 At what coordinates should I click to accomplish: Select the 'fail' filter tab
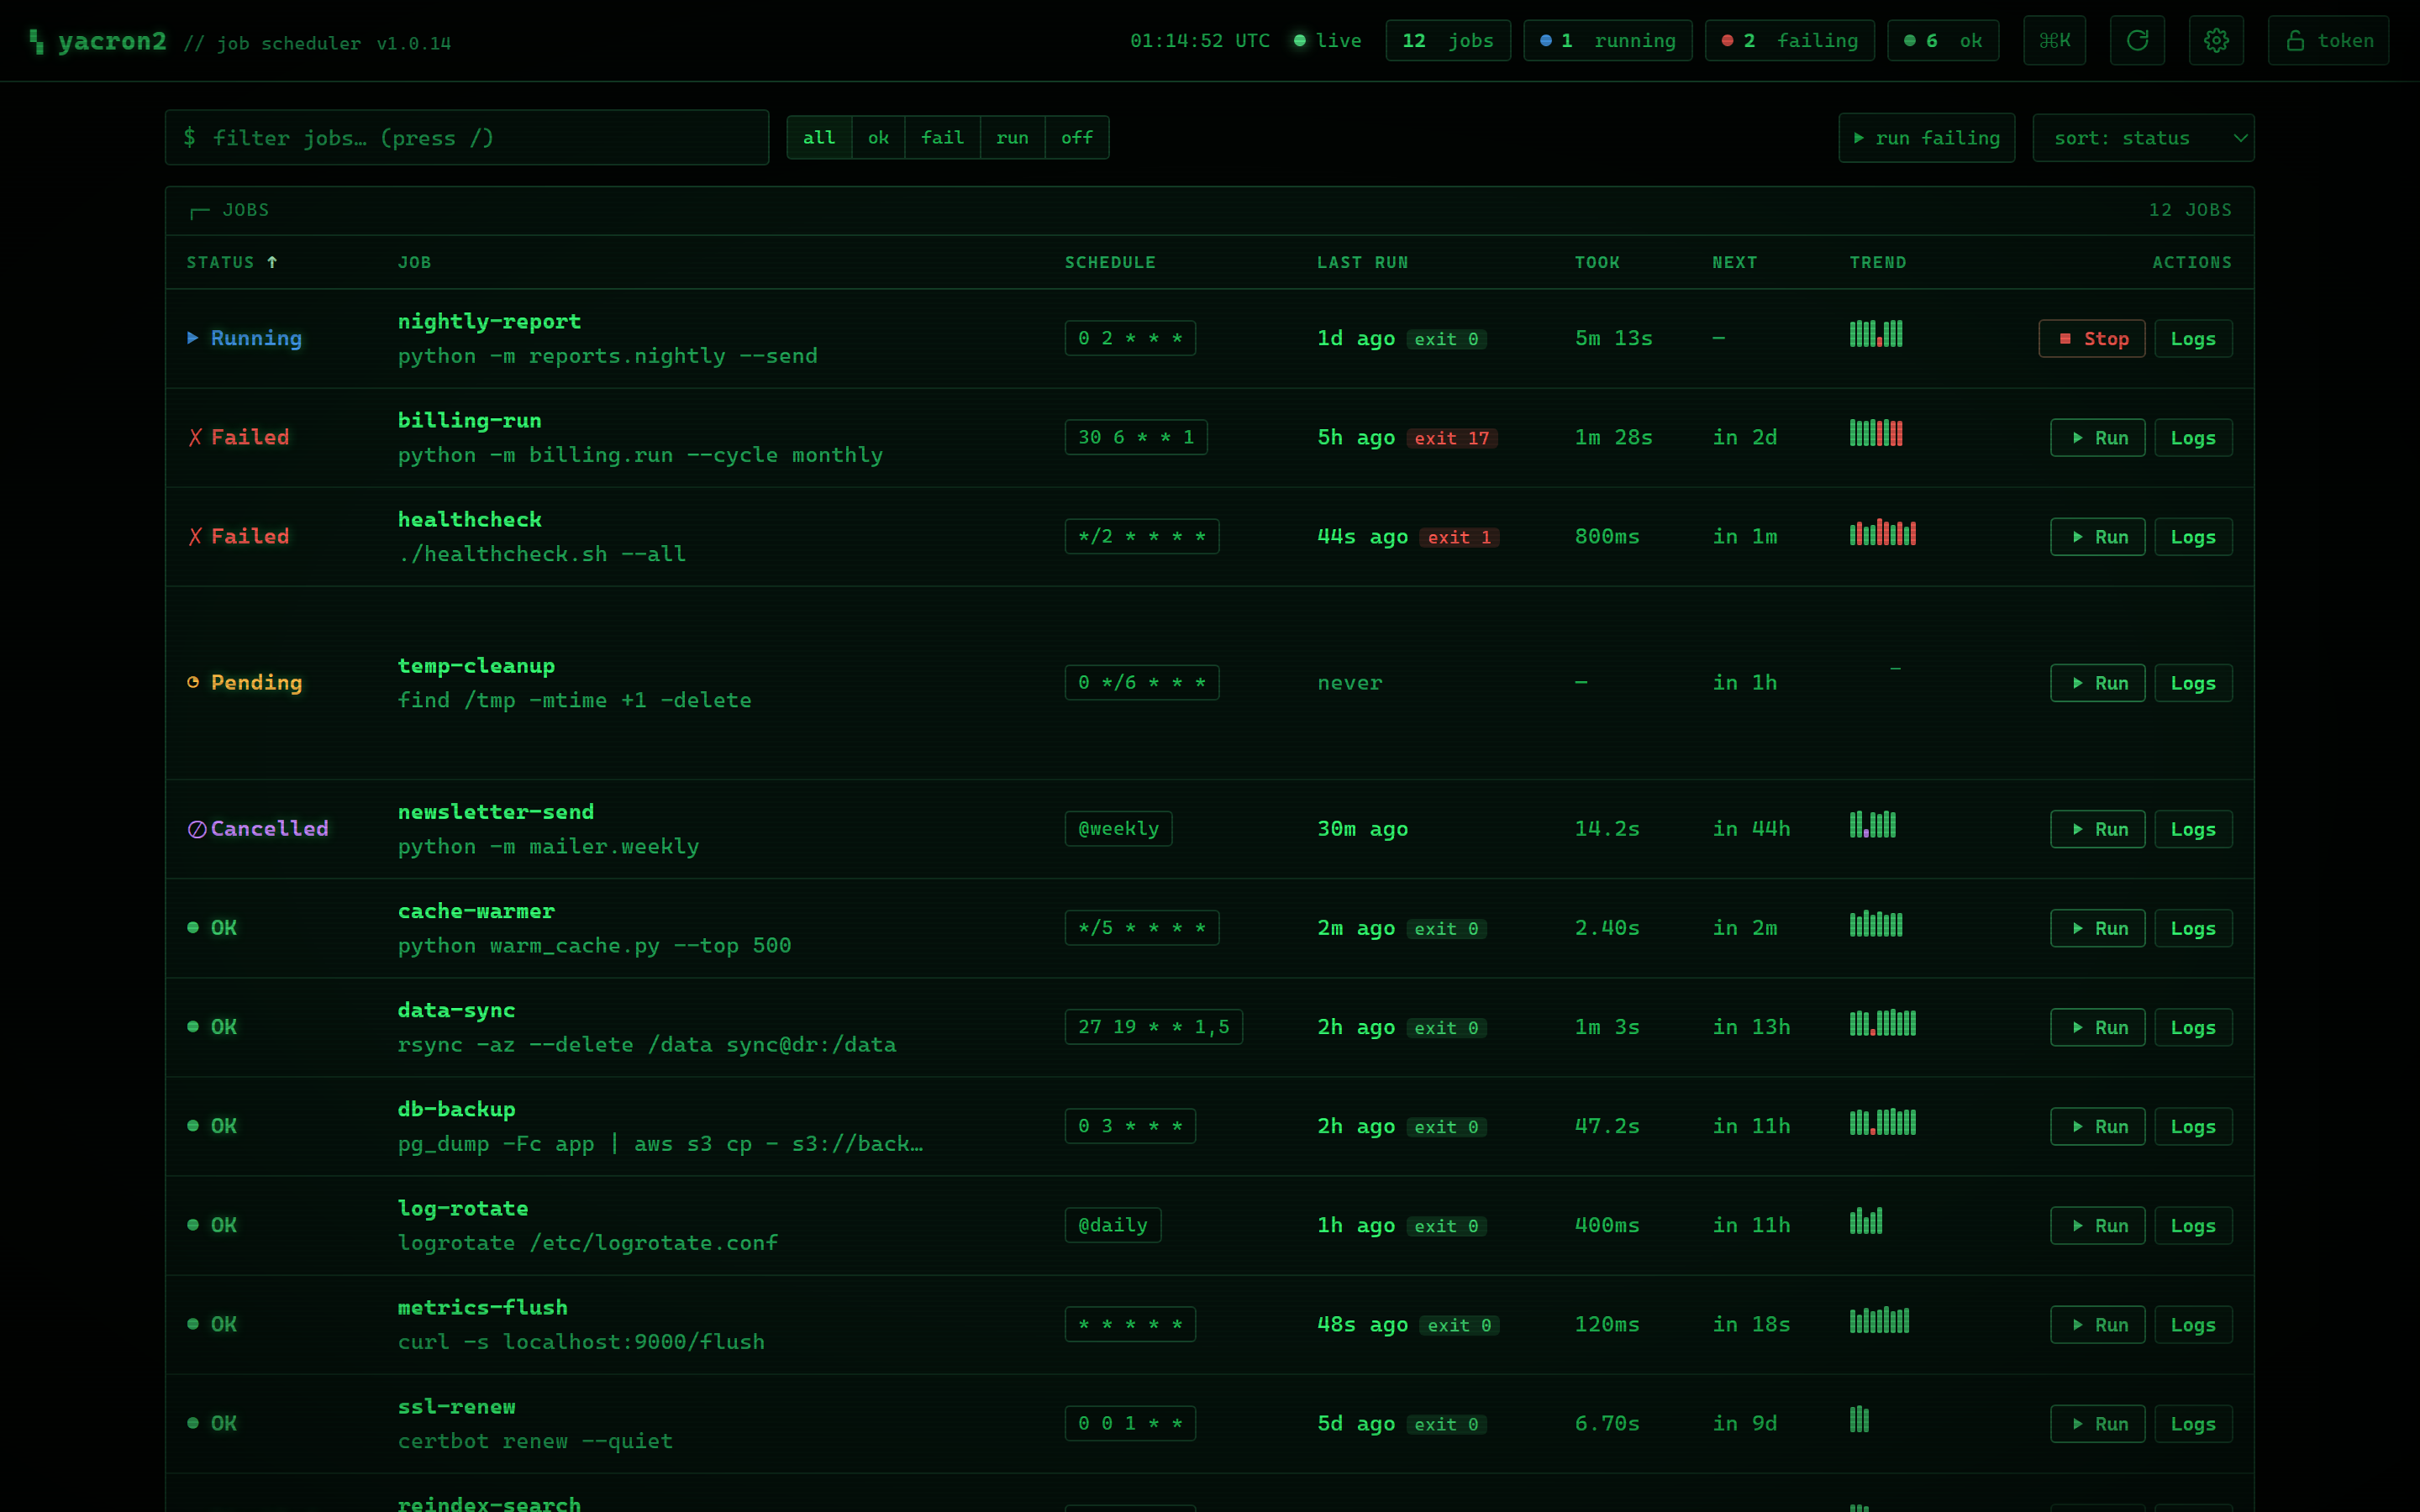pos(942,138)
